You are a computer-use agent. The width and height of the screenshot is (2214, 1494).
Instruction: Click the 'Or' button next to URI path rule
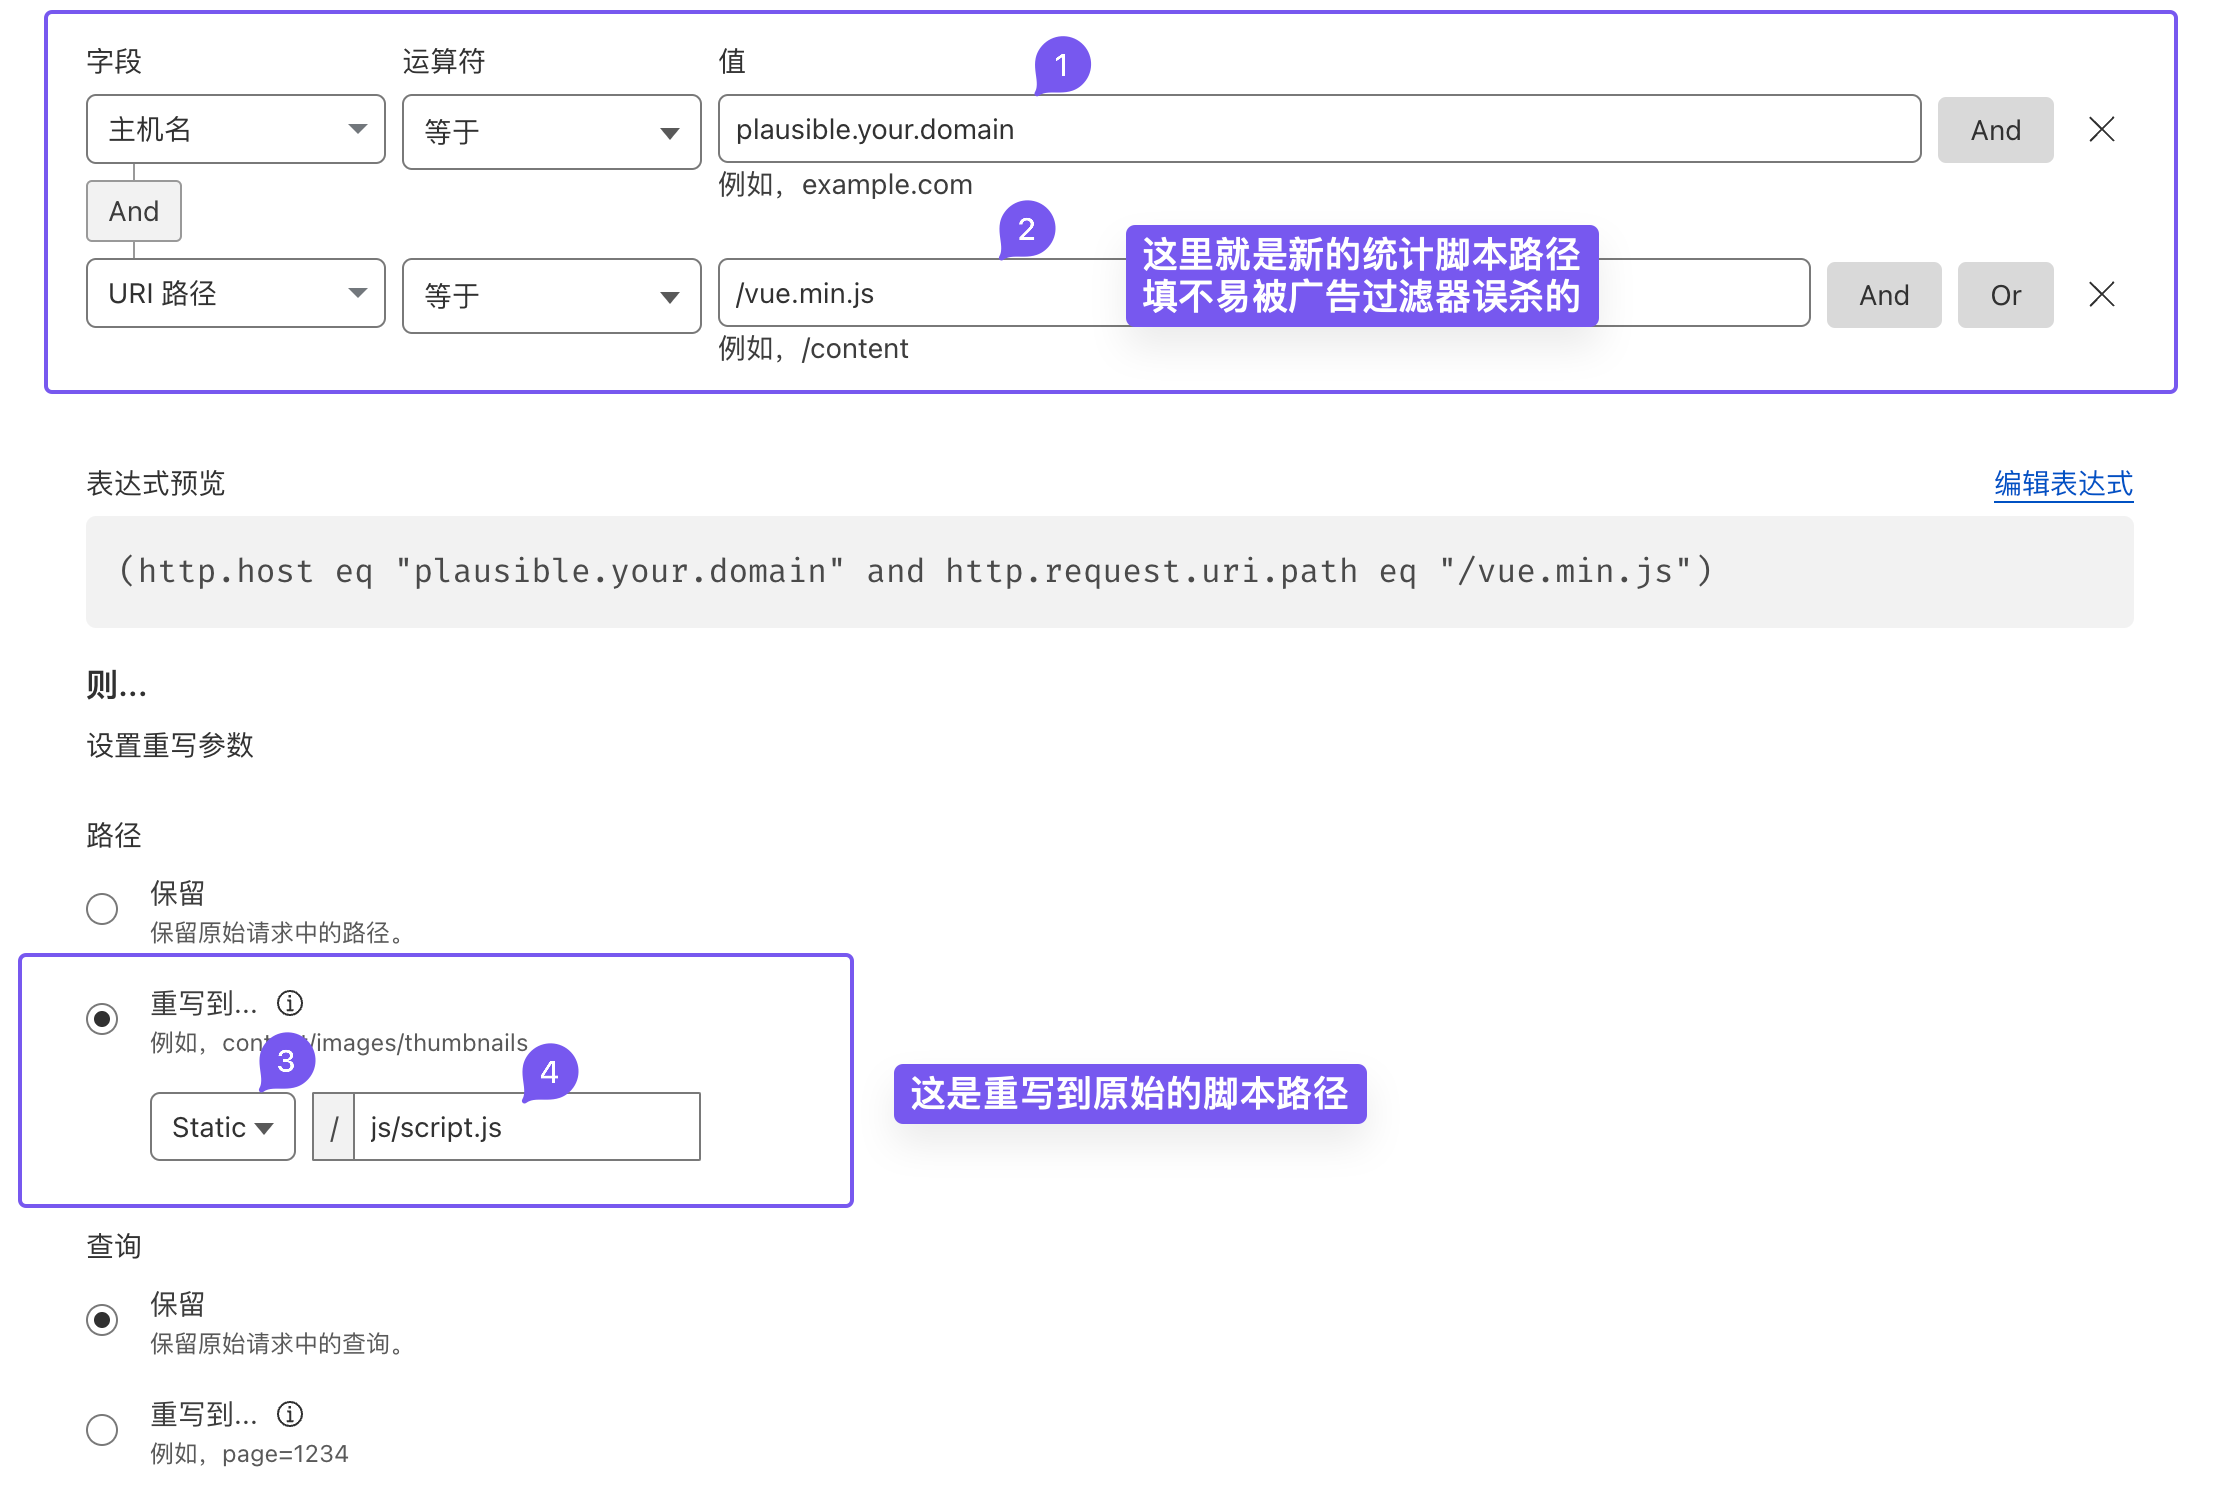pyautogui.click(x=2001, y=295)
